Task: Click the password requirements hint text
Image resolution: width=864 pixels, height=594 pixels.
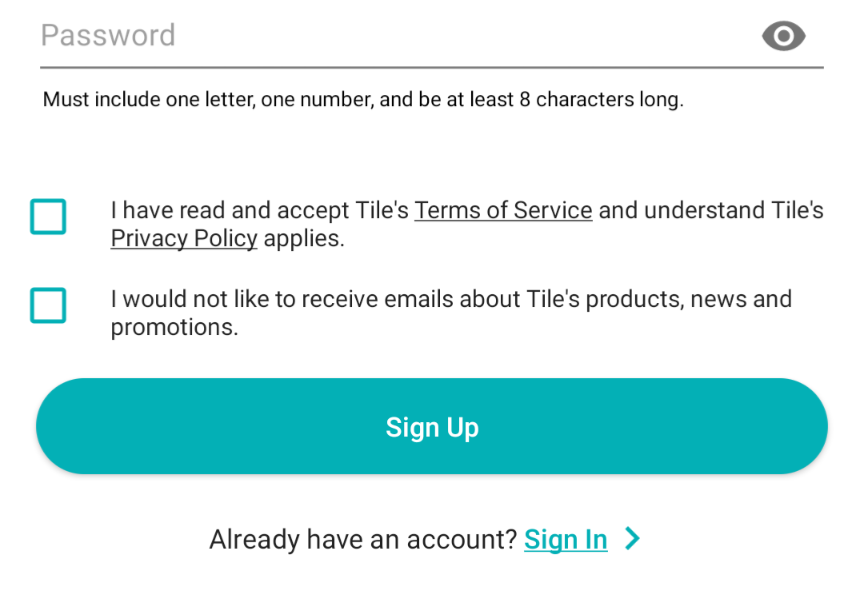Action: 363,100
